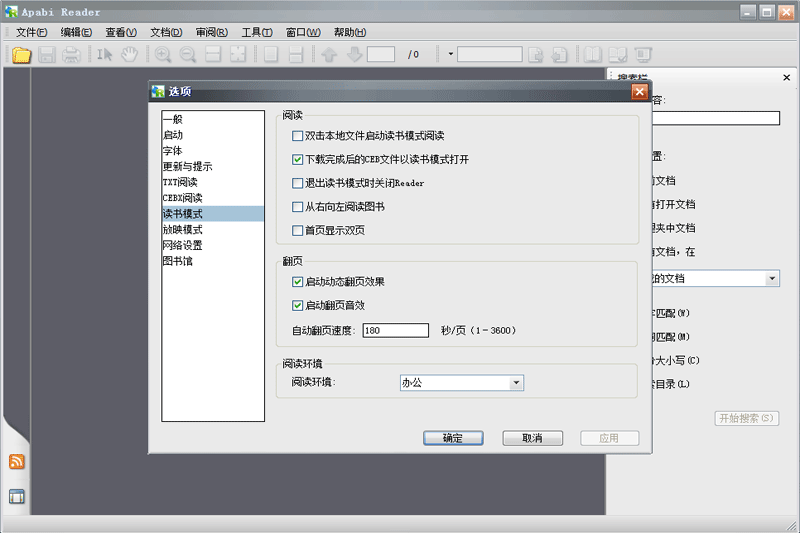Viewport: 800px width, 533px height.
Task: Click the fit page toolbar icon
Action: click(x=238, y=55)
